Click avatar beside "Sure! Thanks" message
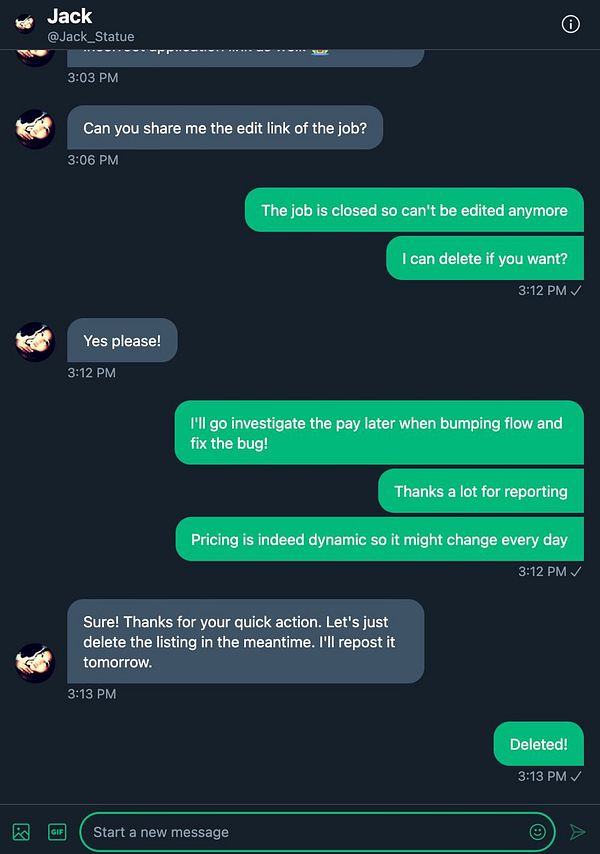This screenshot has width=600, height=854. 35,663
